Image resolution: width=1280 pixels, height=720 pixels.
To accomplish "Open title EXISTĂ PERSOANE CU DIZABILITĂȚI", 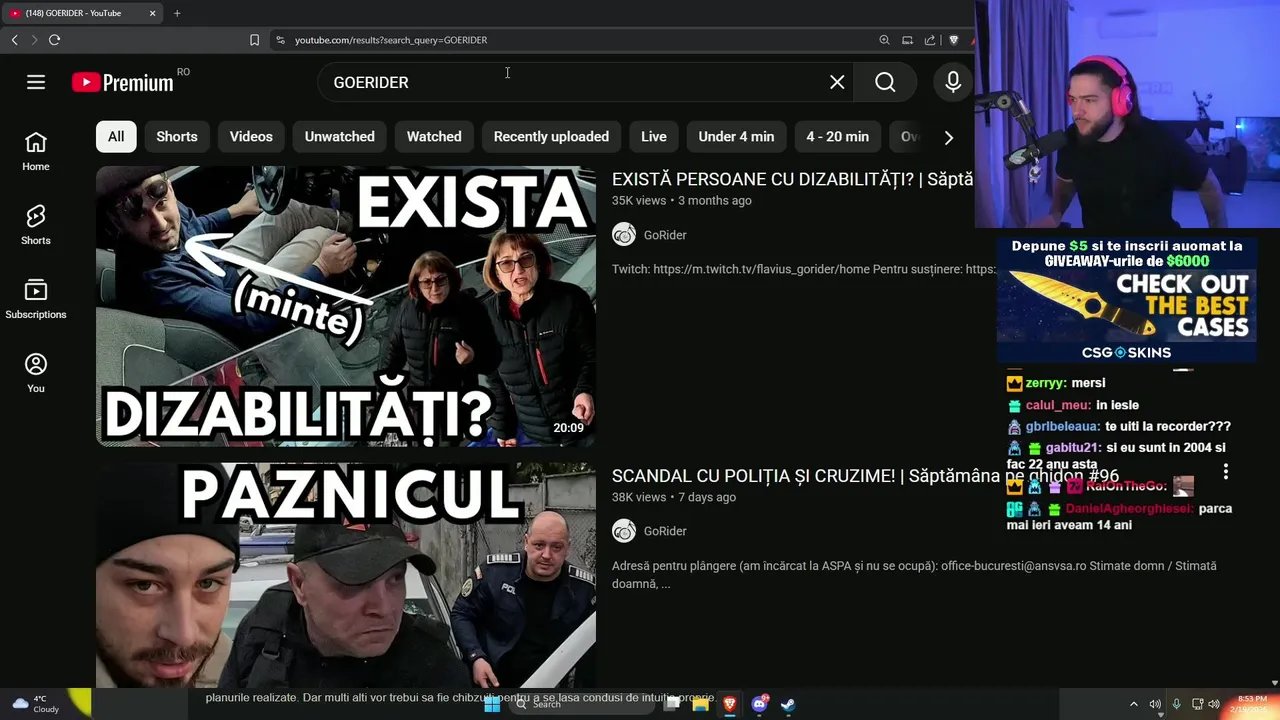I will click(792, 179).
